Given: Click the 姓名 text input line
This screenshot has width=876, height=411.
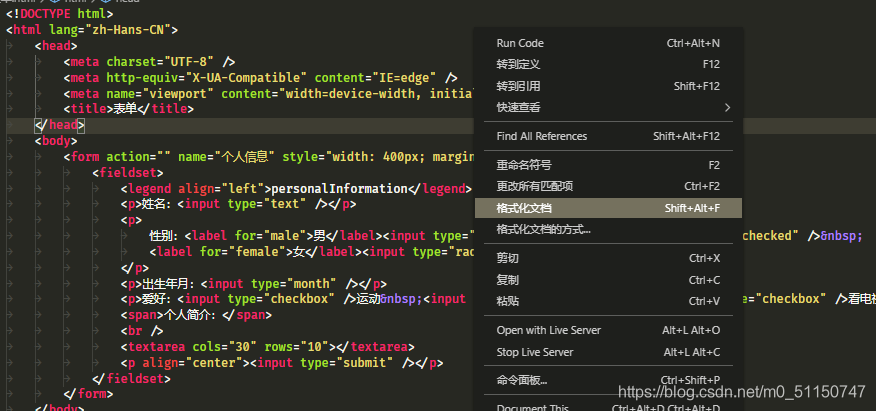Looking at the screenshot, I should [239, 204].
